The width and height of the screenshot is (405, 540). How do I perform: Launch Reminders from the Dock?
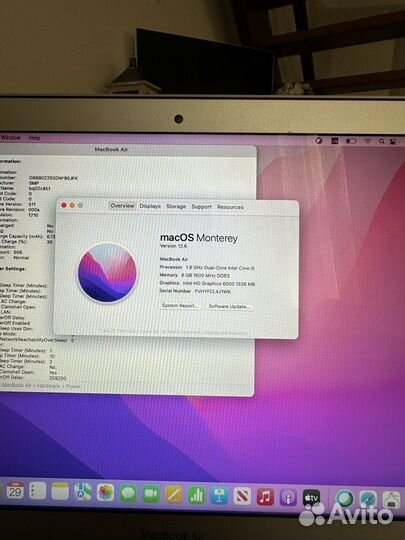point(38,491)
